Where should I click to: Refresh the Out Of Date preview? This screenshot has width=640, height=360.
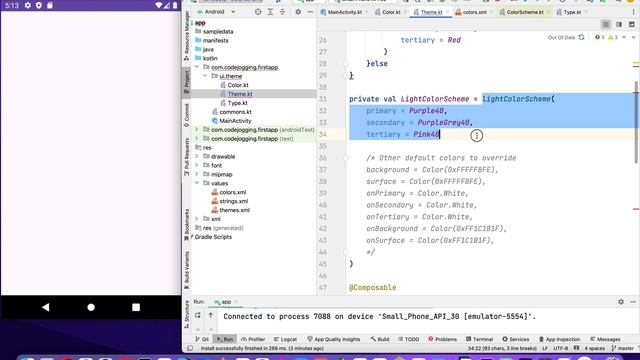tap(581, 37)
